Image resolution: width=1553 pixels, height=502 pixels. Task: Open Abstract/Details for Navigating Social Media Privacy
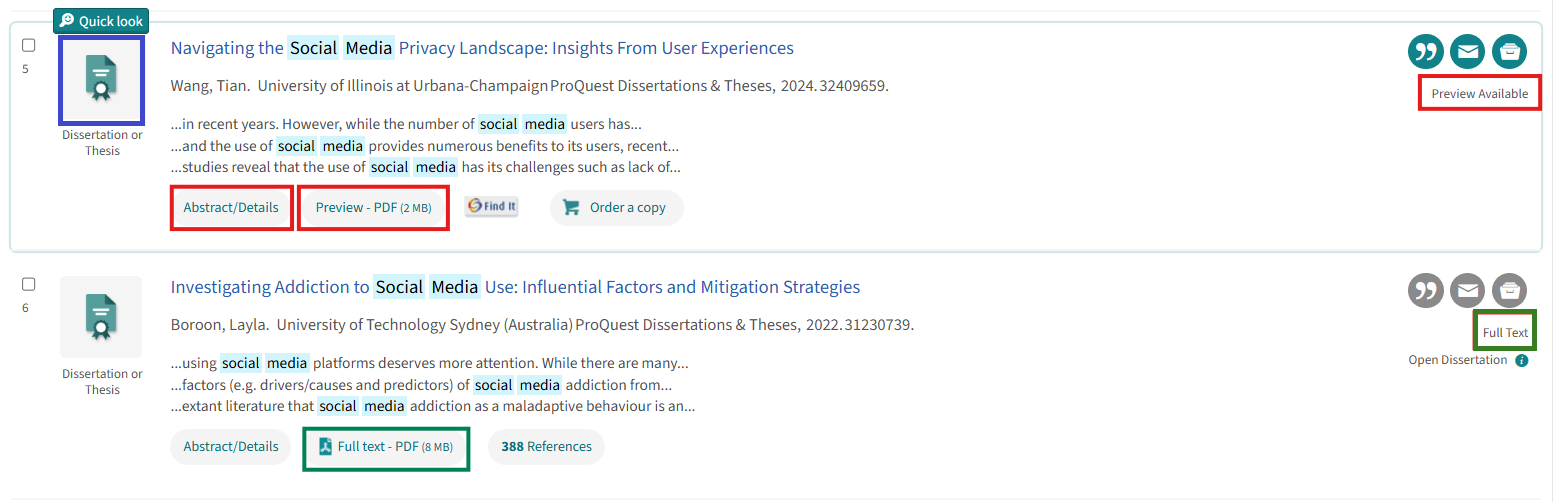pos(231,208)
